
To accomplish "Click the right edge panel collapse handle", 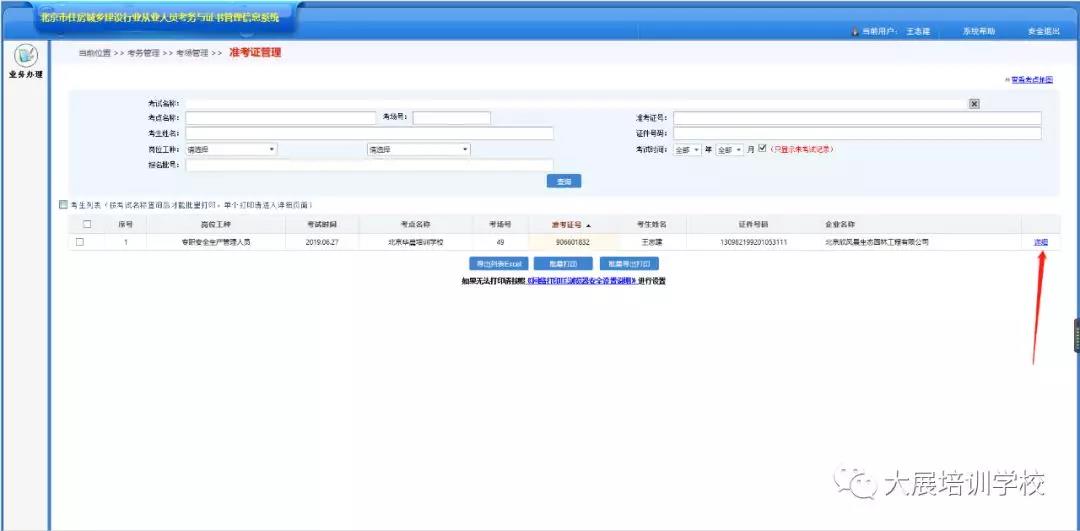I will (1076, 336).
